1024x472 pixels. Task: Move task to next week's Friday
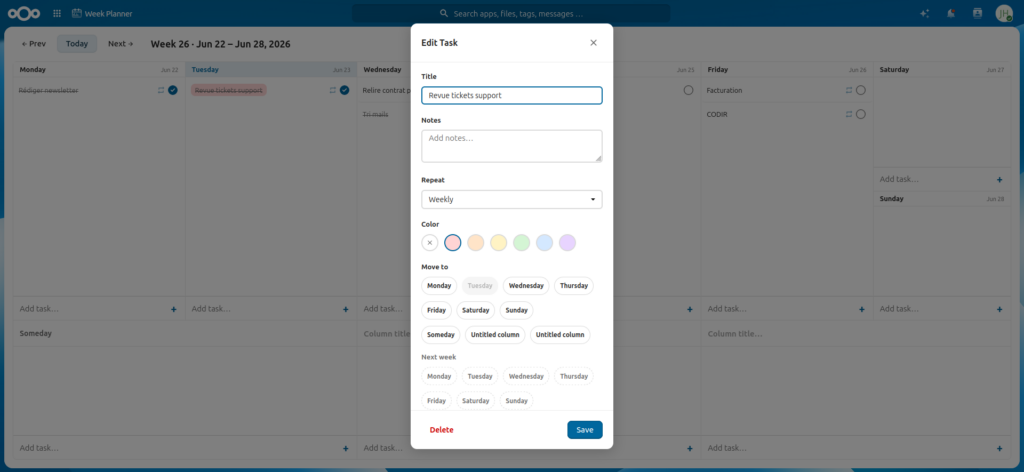click(x=436, y=401)
